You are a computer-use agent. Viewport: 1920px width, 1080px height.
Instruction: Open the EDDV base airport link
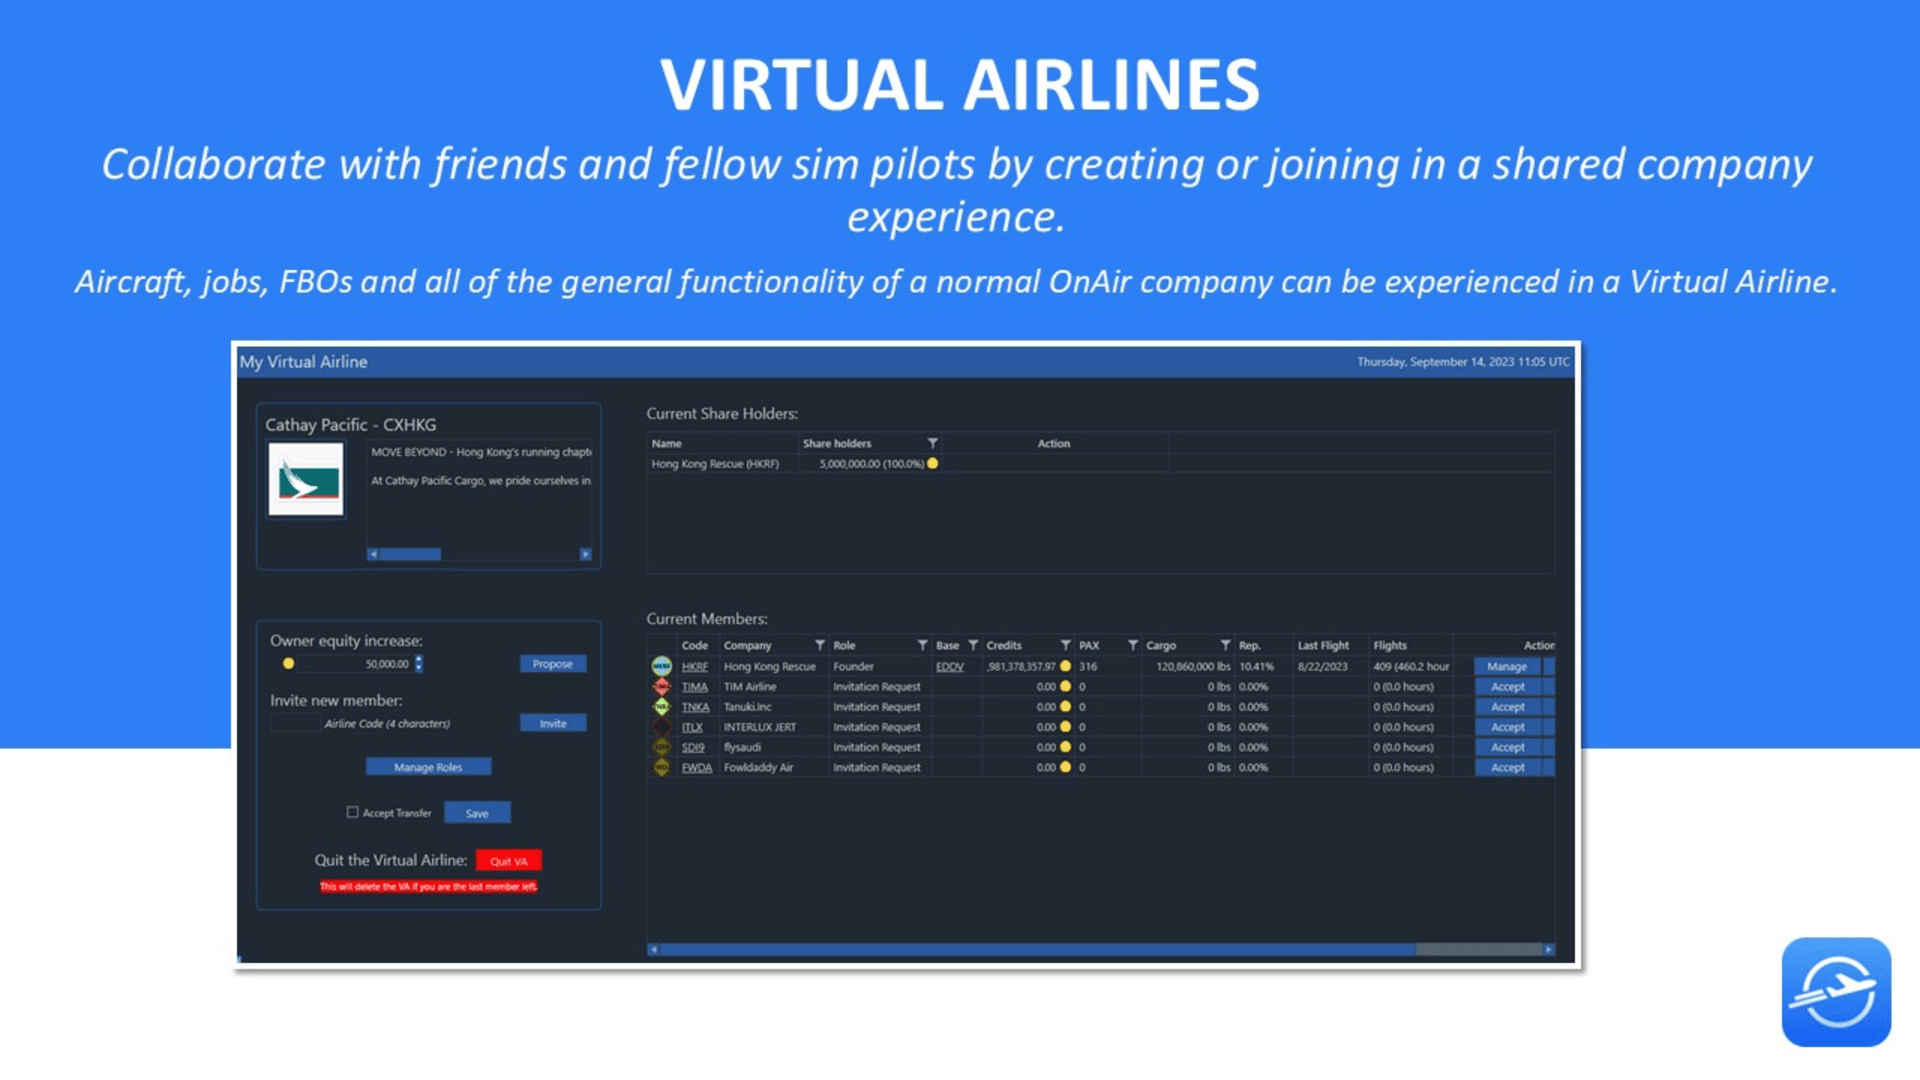pyautogui.click(x=949, y=667)
